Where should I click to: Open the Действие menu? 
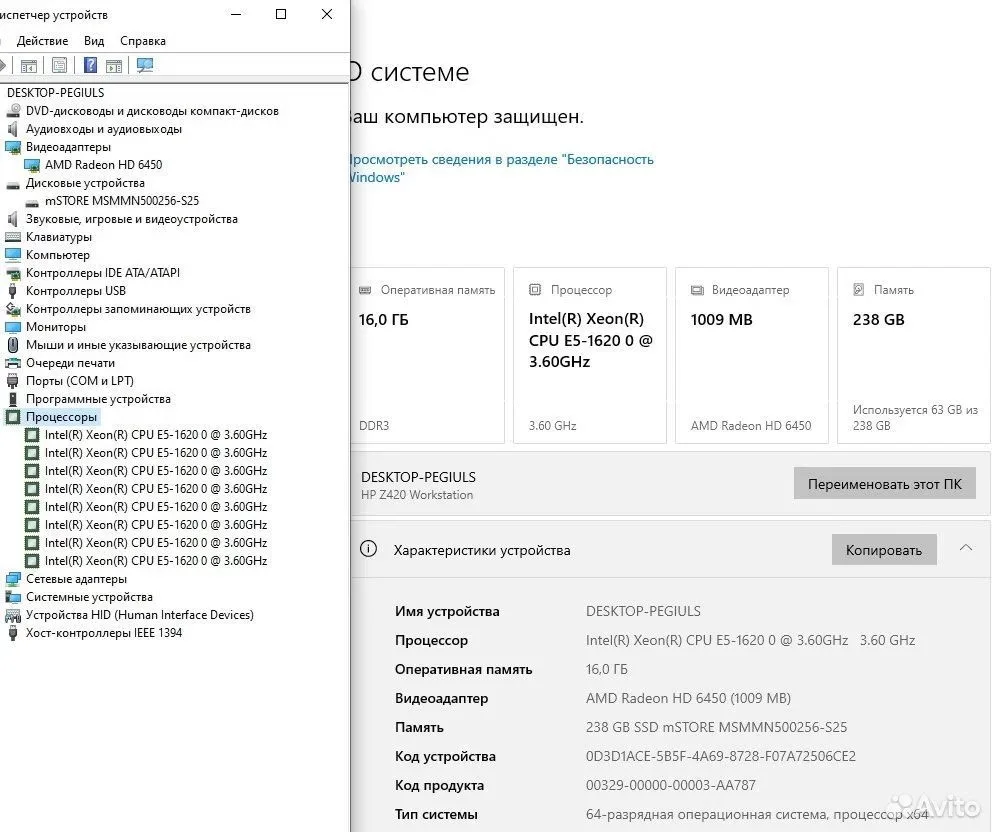click(42, 40)
